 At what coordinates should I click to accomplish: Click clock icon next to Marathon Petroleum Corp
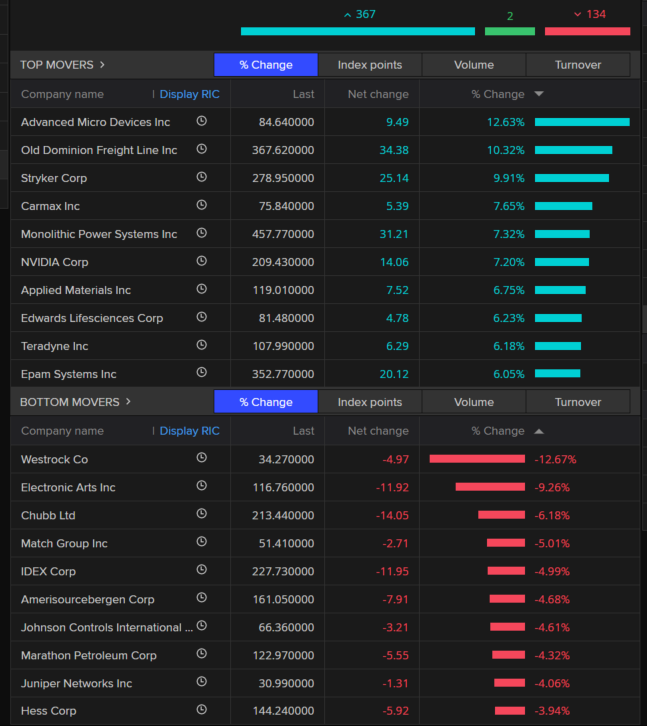tap(201, 654)
